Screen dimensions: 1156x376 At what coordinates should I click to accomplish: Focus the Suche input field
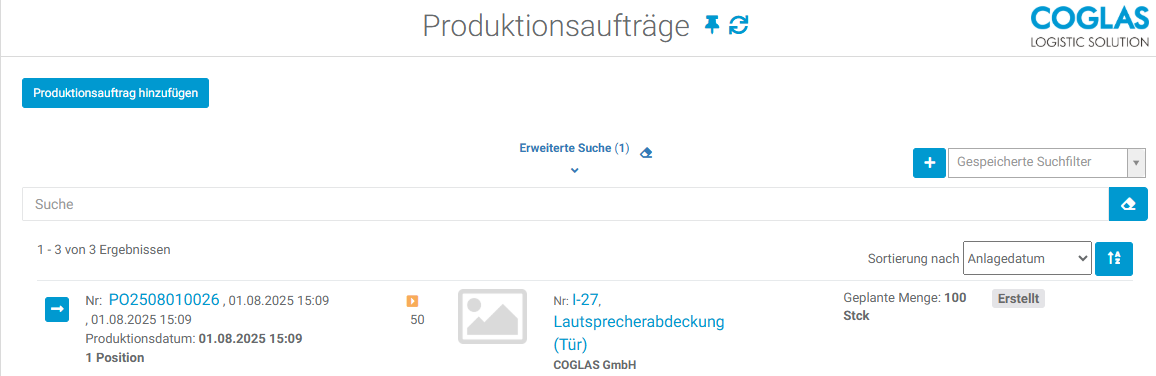[x=565, y=204]
